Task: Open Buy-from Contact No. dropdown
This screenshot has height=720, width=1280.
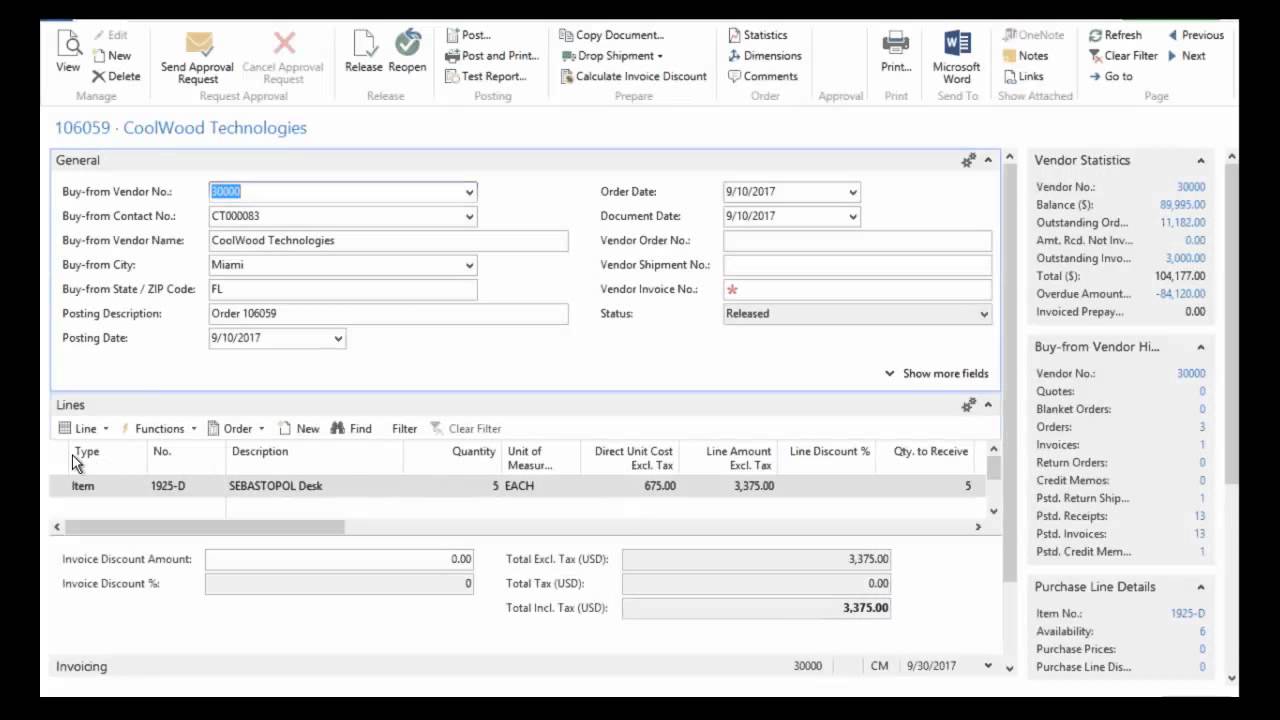Action: 469,216
